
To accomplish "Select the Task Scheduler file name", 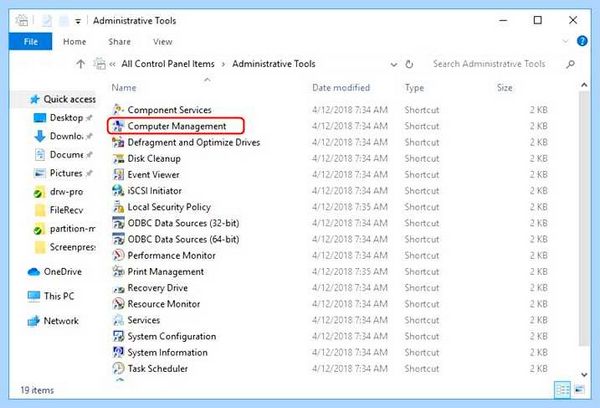I will (158, 369).
